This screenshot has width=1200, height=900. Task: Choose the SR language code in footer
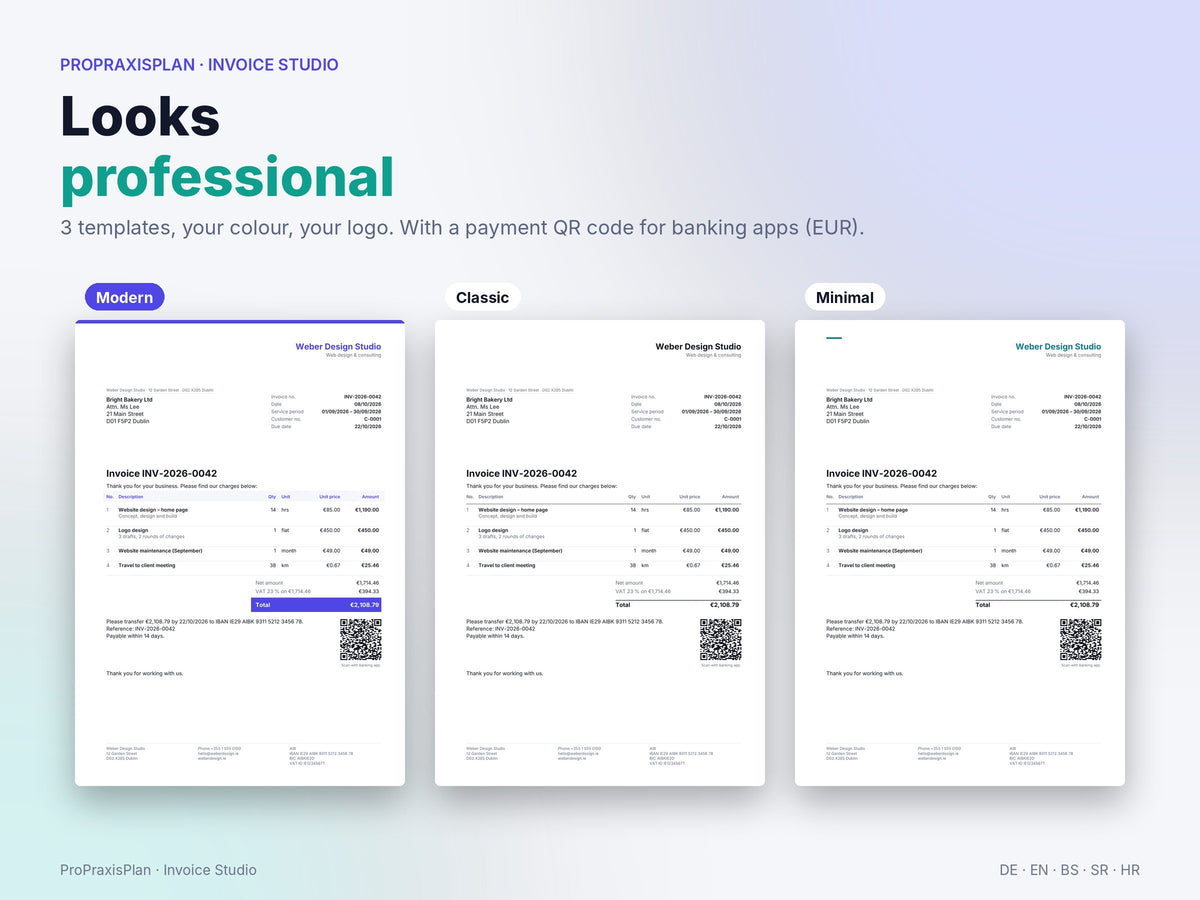click(x=1100, y=870)
